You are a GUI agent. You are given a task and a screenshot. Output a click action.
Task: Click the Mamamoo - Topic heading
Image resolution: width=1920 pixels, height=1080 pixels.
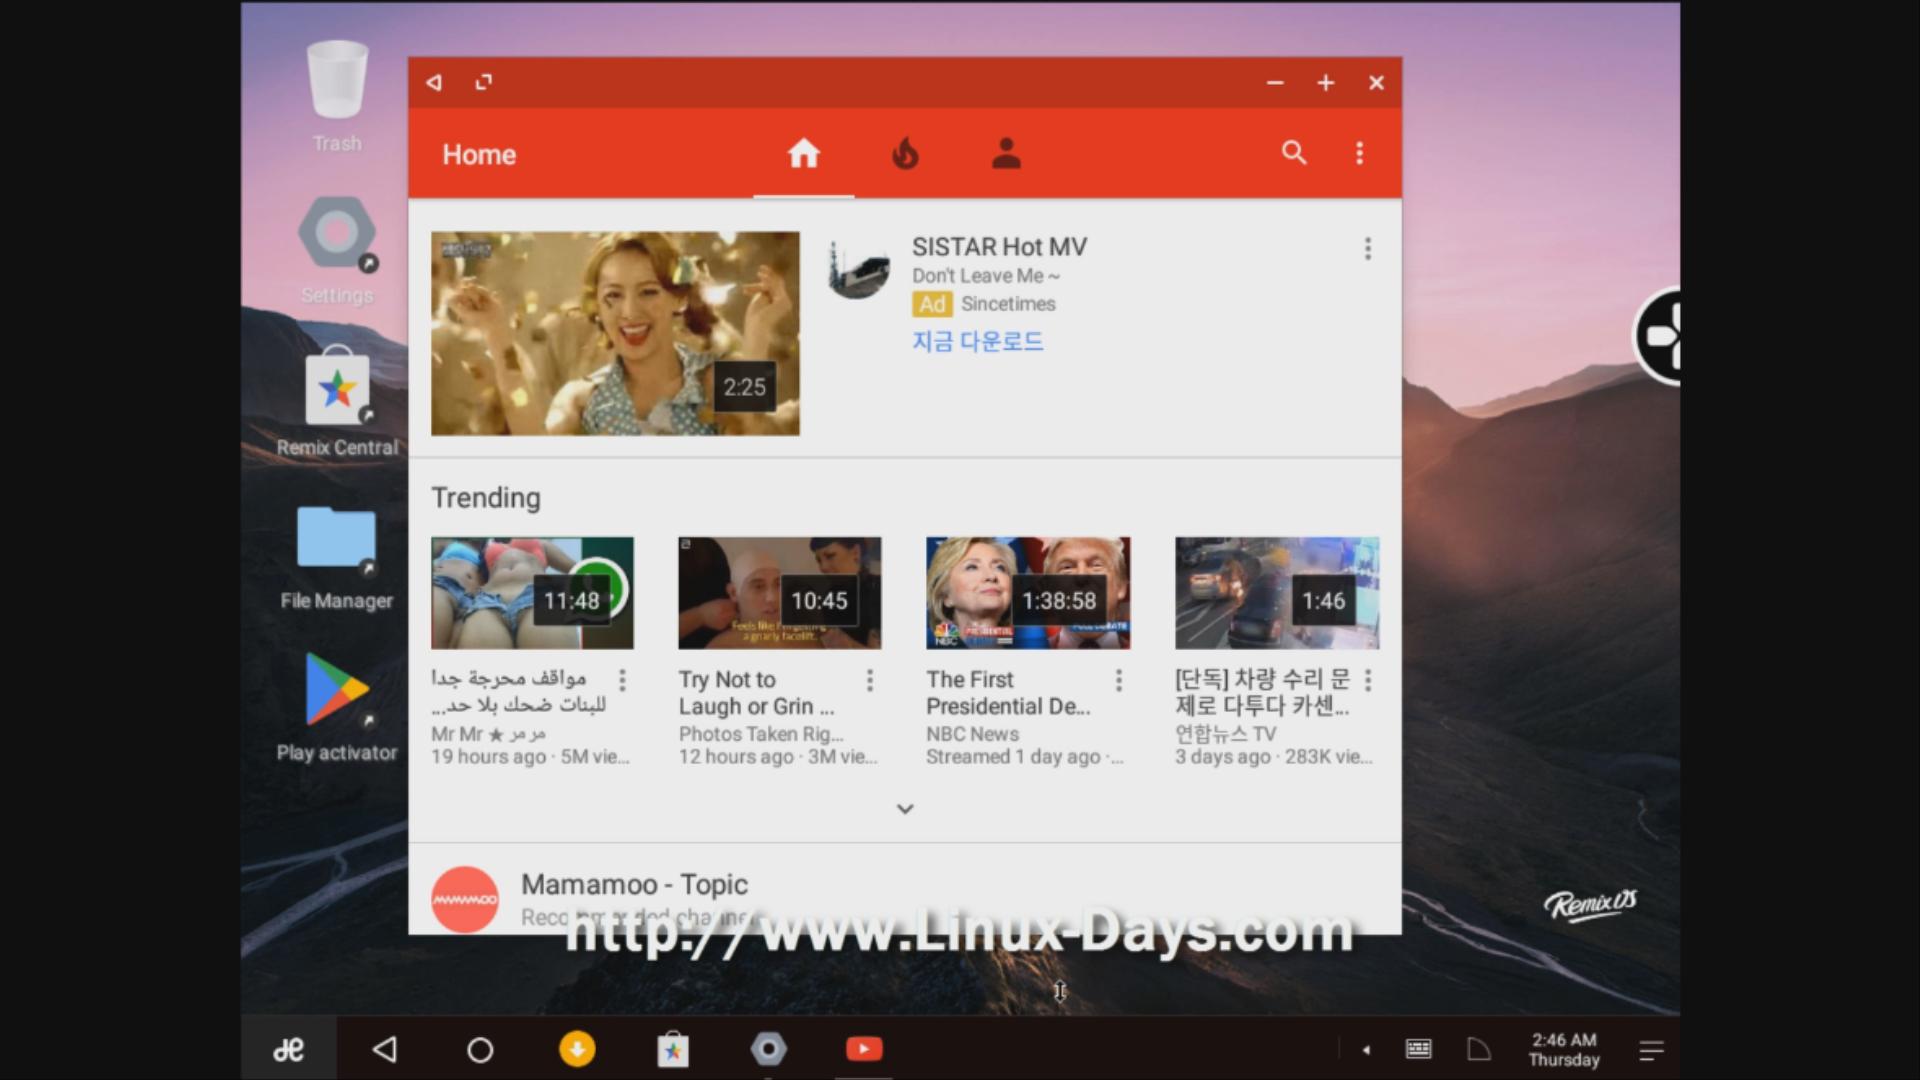(x=634, y=885)
